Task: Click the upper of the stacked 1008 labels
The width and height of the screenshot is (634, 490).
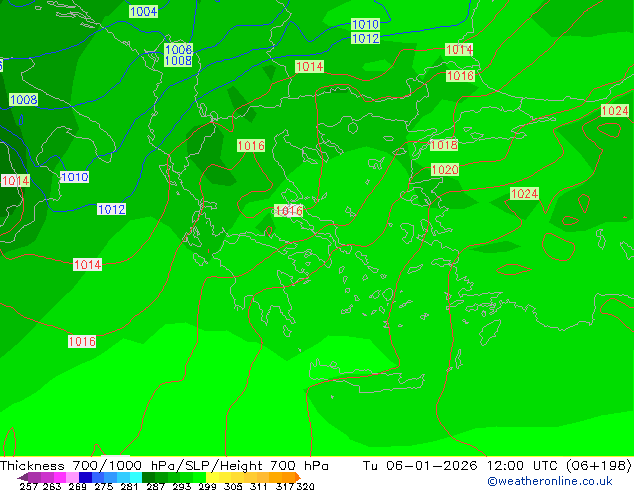Action: [x=178, y=49]
